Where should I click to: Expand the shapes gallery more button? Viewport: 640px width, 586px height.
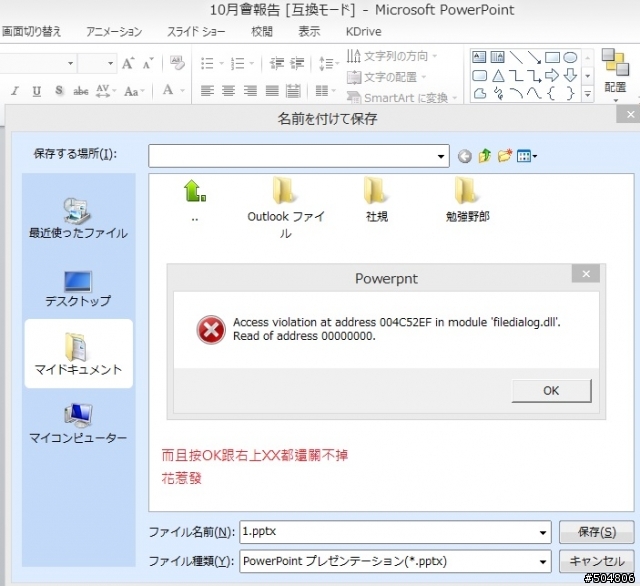(x=587, y=95)
